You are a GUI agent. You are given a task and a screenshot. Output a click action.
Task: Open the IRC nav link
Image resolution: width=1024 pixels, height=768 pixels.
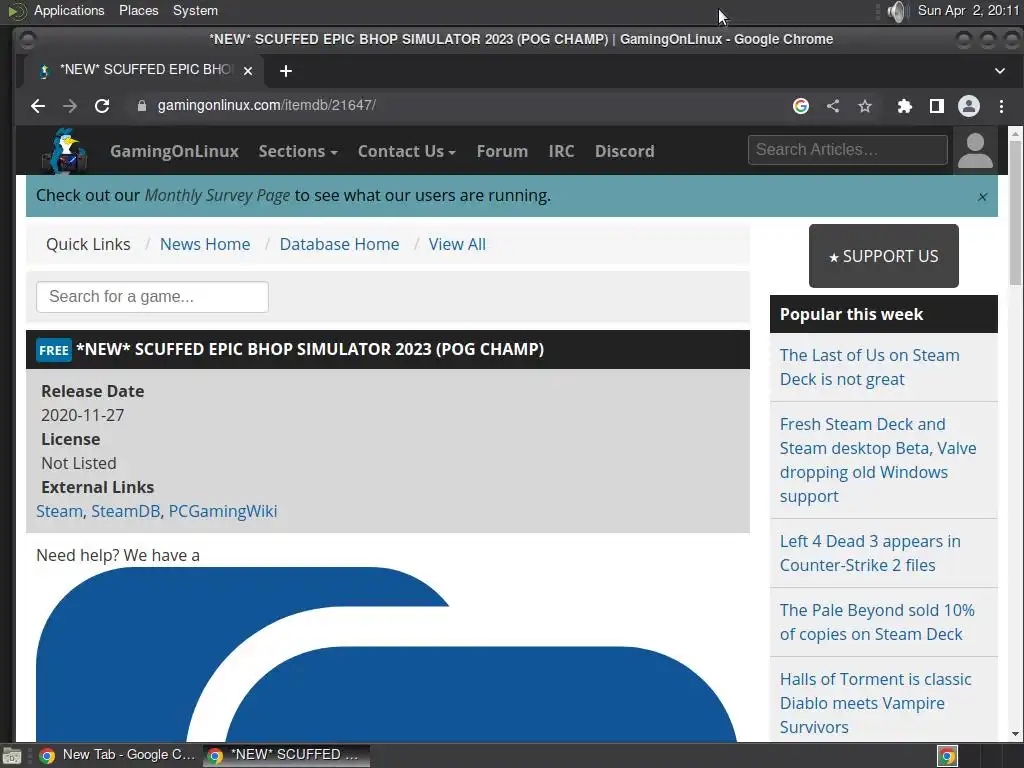562,151
